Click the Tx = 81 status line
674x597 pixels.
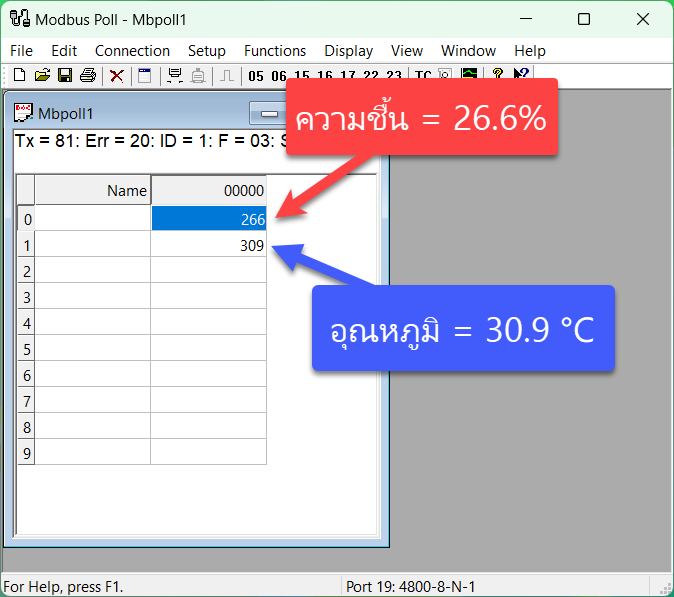150,141
